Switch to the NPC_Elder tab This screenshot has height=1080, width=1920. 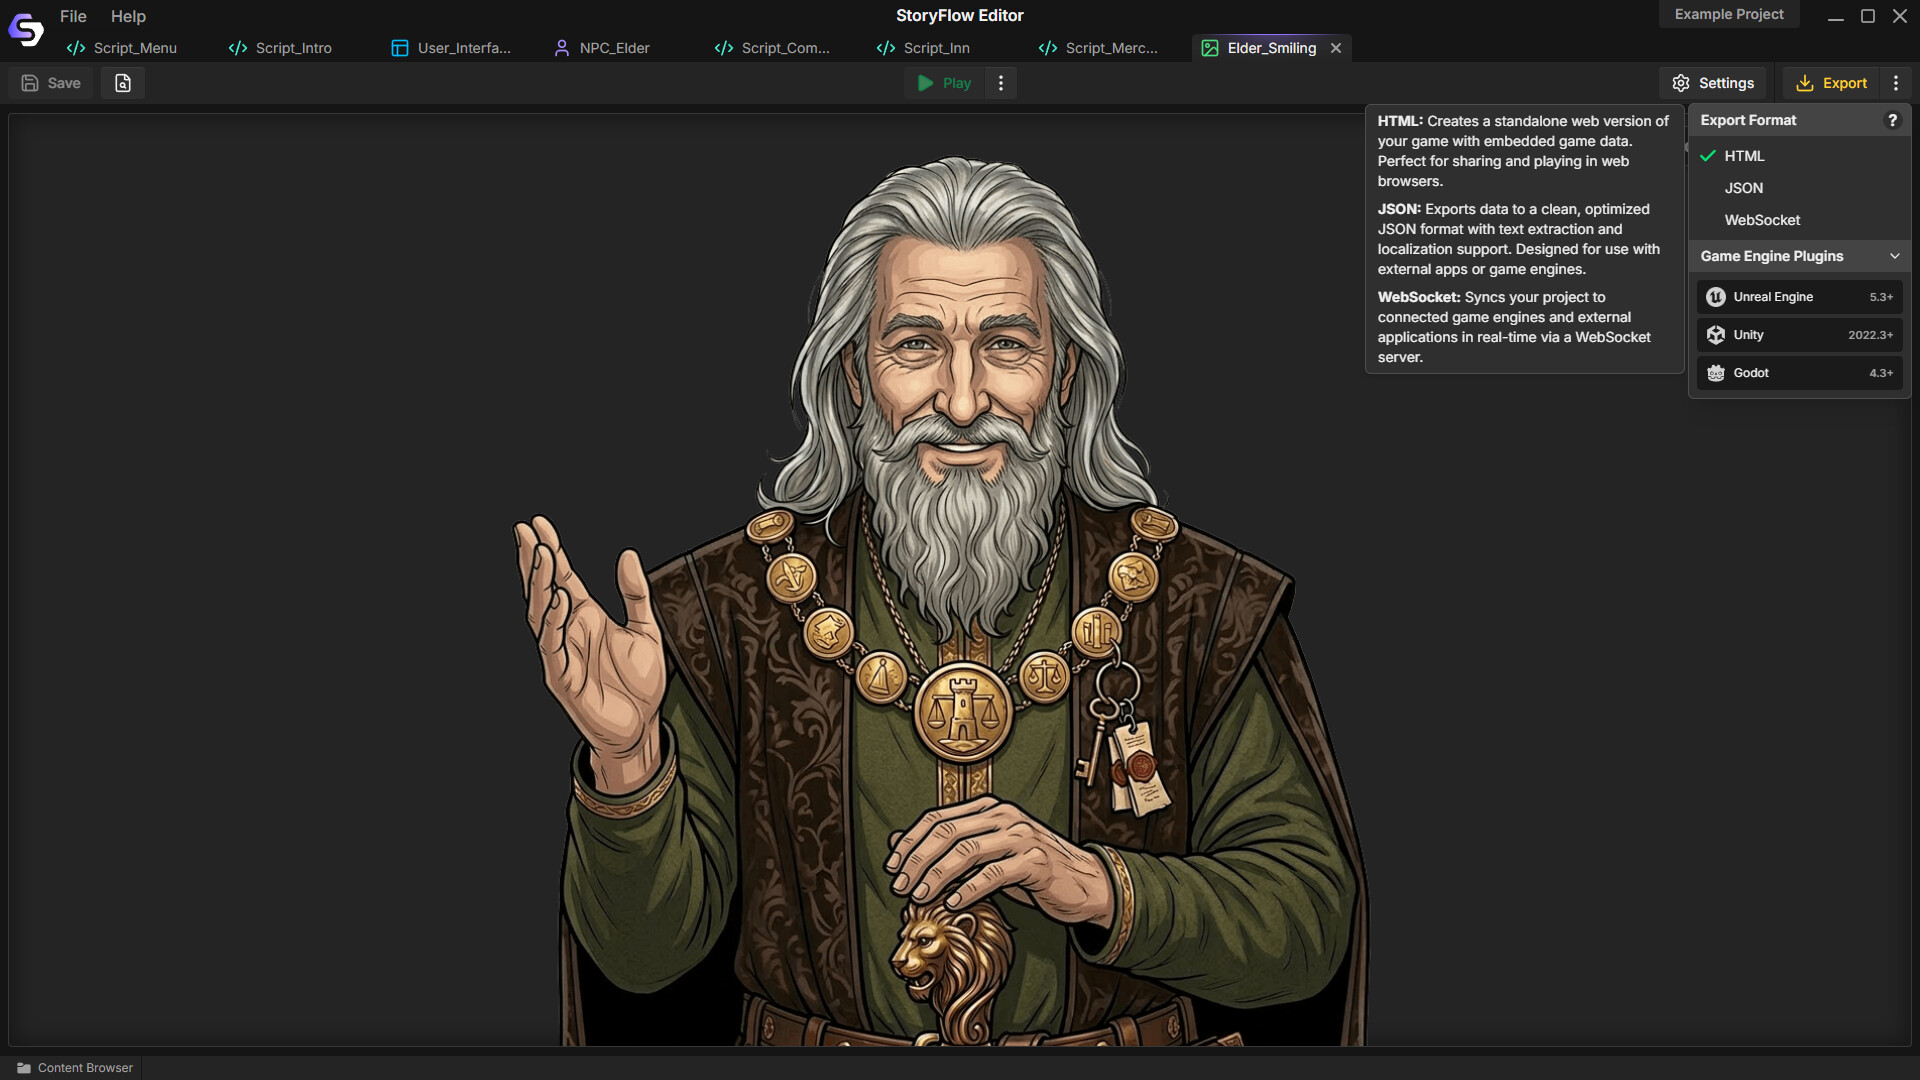click(601, 47)
